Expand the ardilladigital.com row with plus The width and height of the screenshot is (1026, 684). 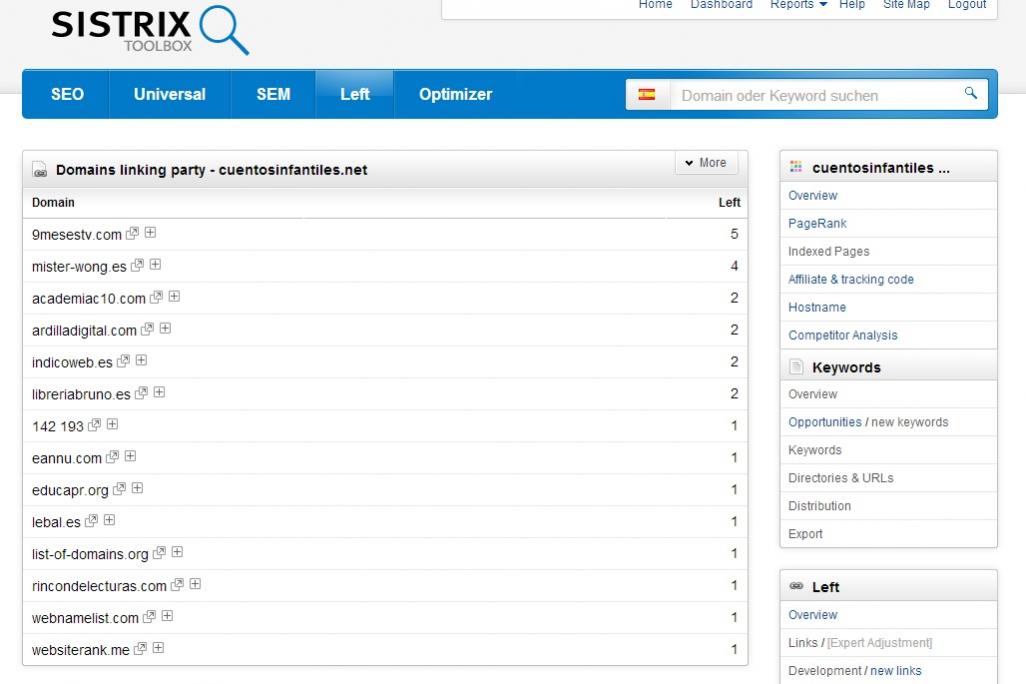(165, 329)
